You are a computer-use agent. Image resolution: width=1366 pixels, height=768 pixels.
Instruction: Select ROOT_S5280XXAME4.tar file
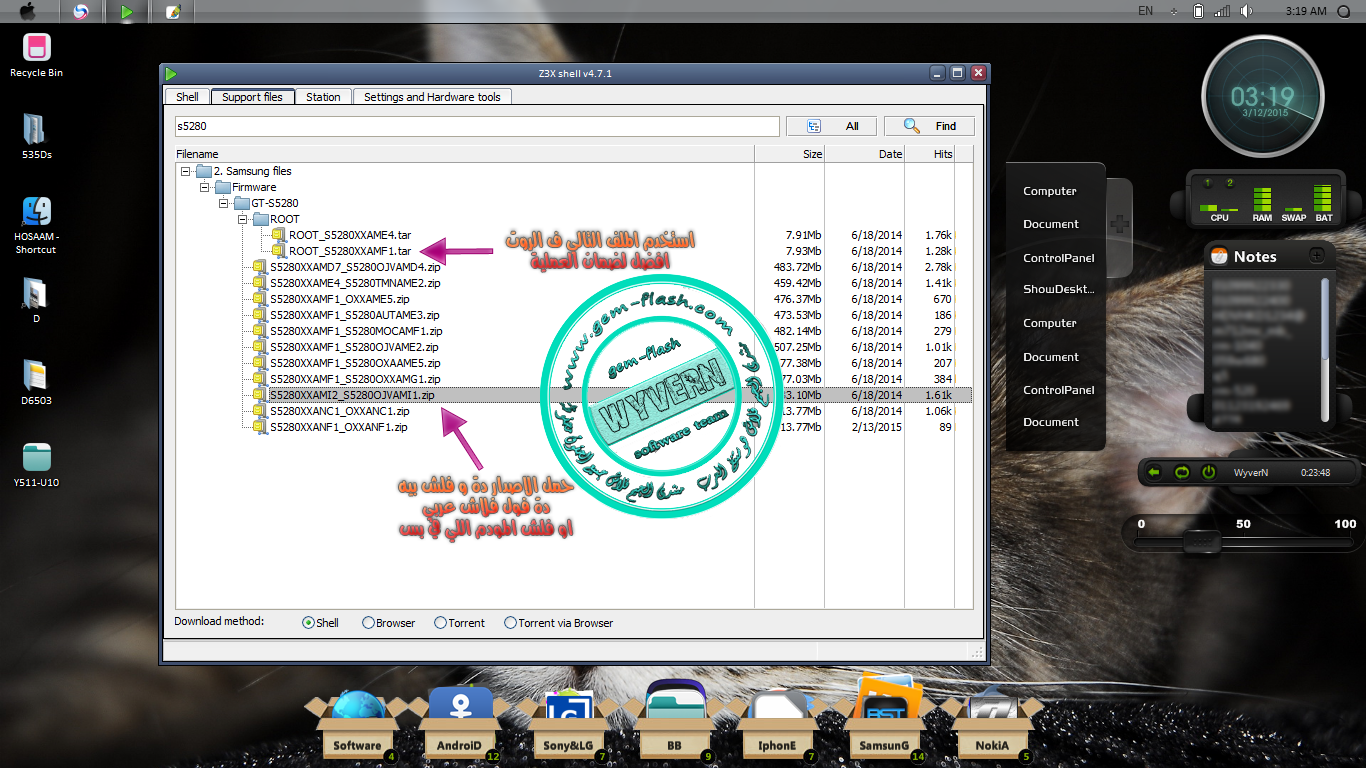[x=350, y=235]
